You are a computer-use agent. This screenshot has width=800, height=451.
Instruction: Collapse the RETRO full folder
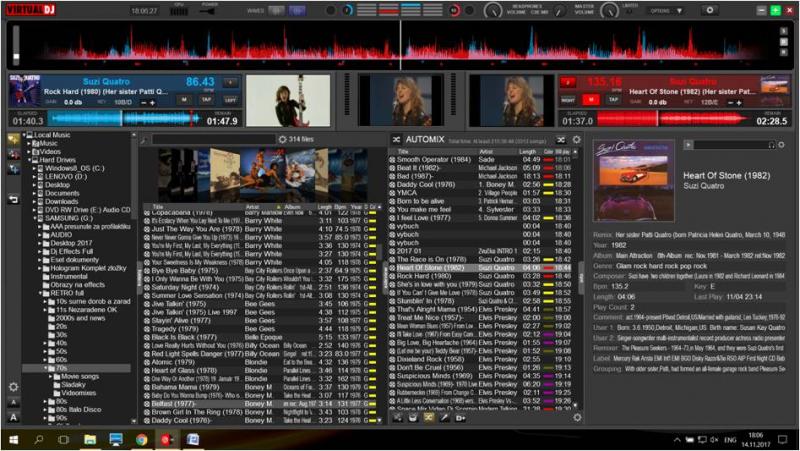click(40, 293)
